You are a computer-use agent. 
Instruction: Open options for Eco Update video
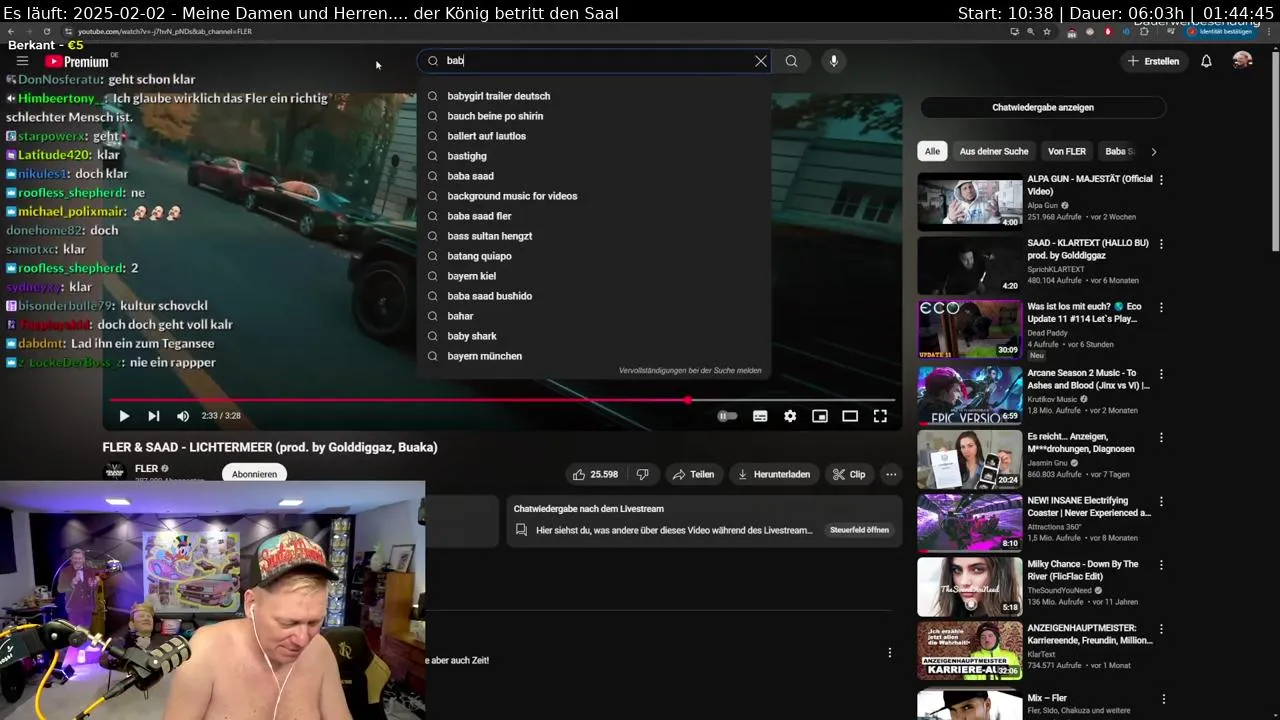pos(1161,308)
